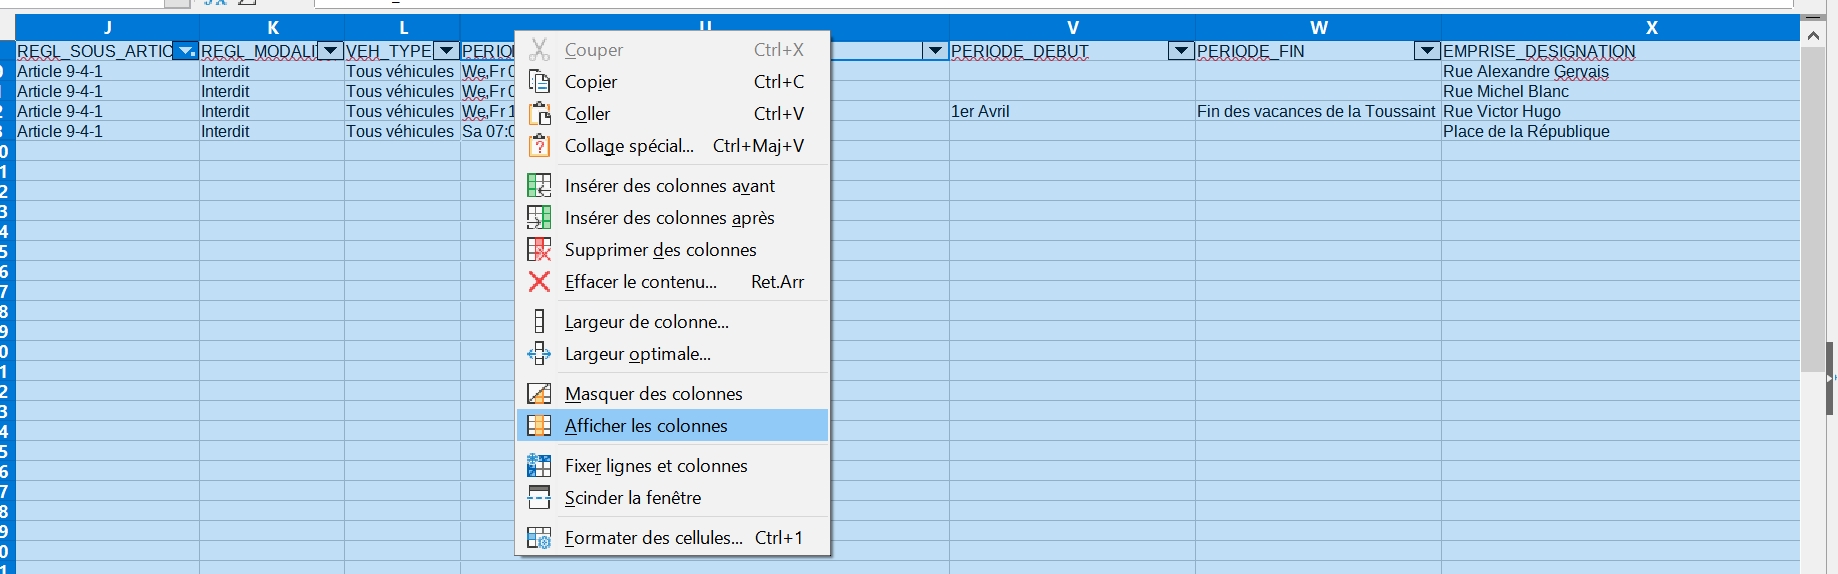
Task: Click the Collage spécial icon
Action: 539,146
